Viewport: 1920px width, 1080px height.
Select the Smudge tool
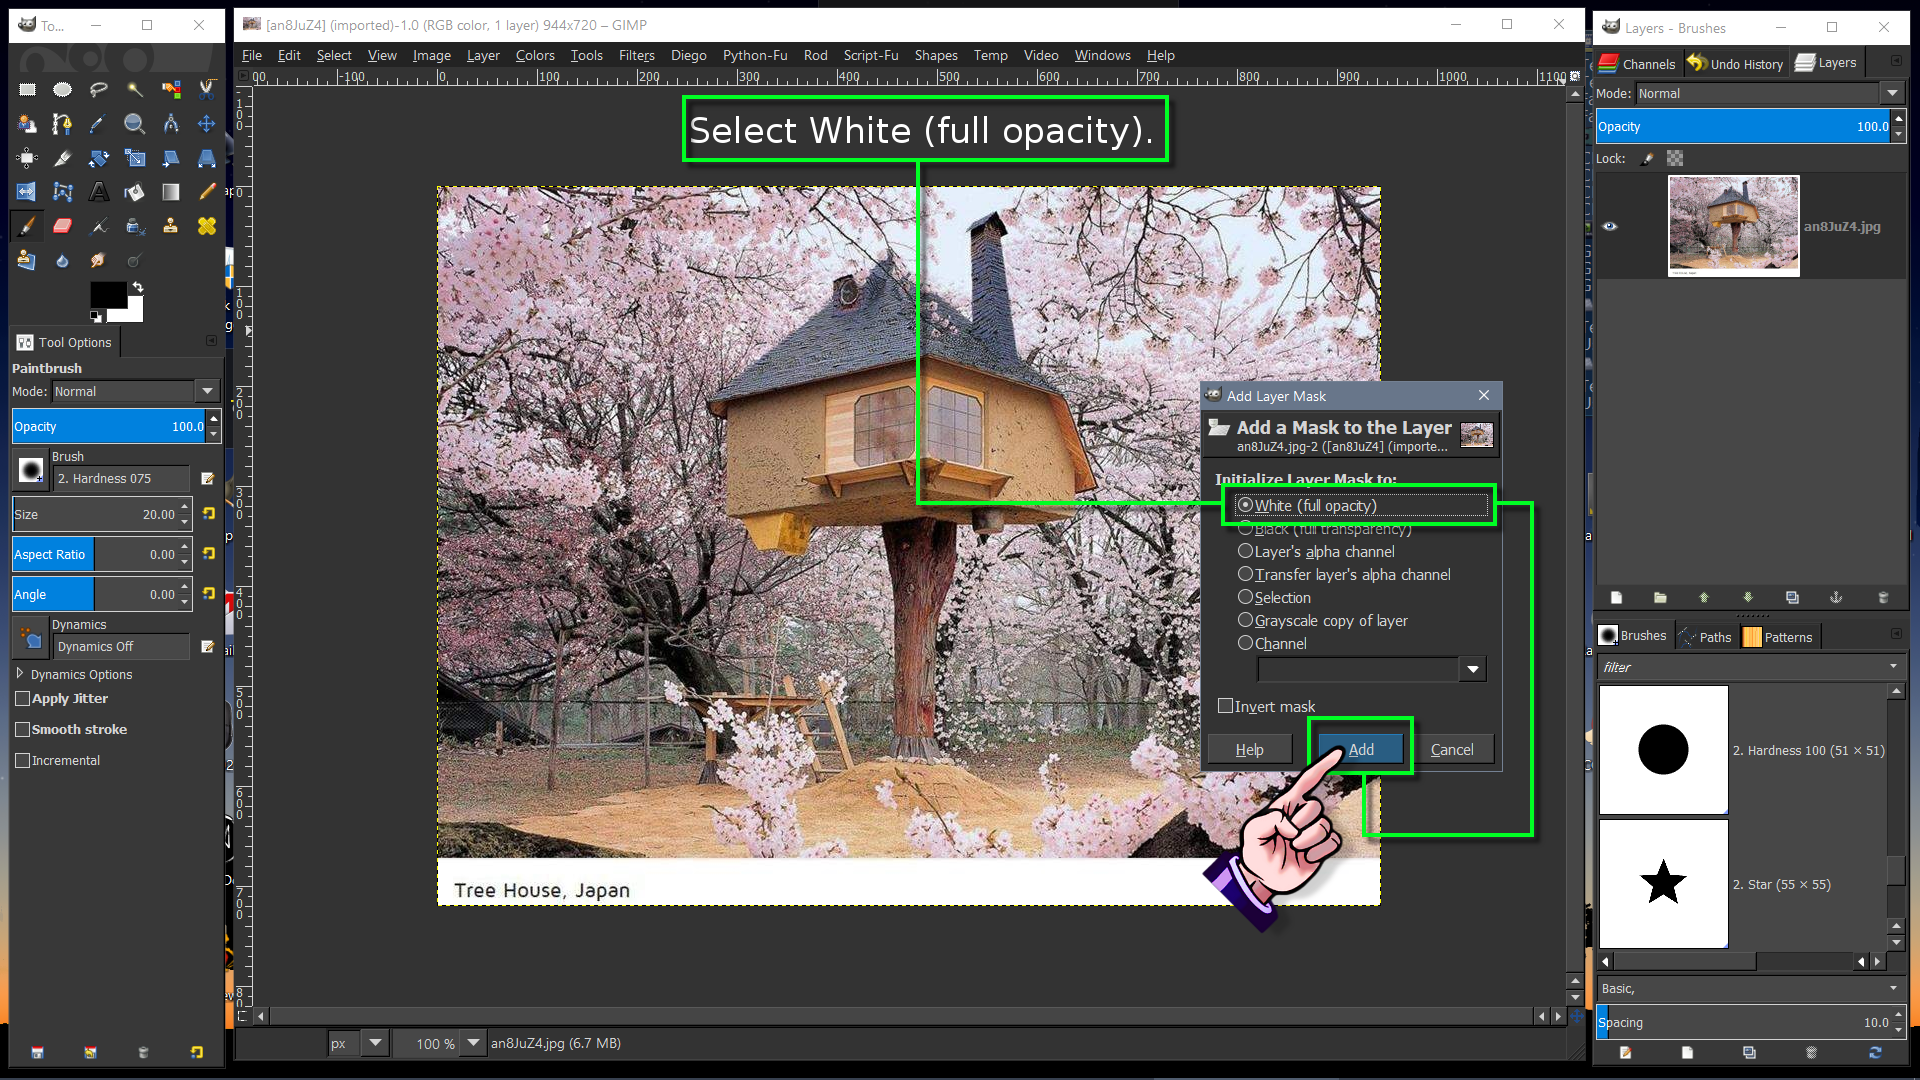[x=98, y=260]
